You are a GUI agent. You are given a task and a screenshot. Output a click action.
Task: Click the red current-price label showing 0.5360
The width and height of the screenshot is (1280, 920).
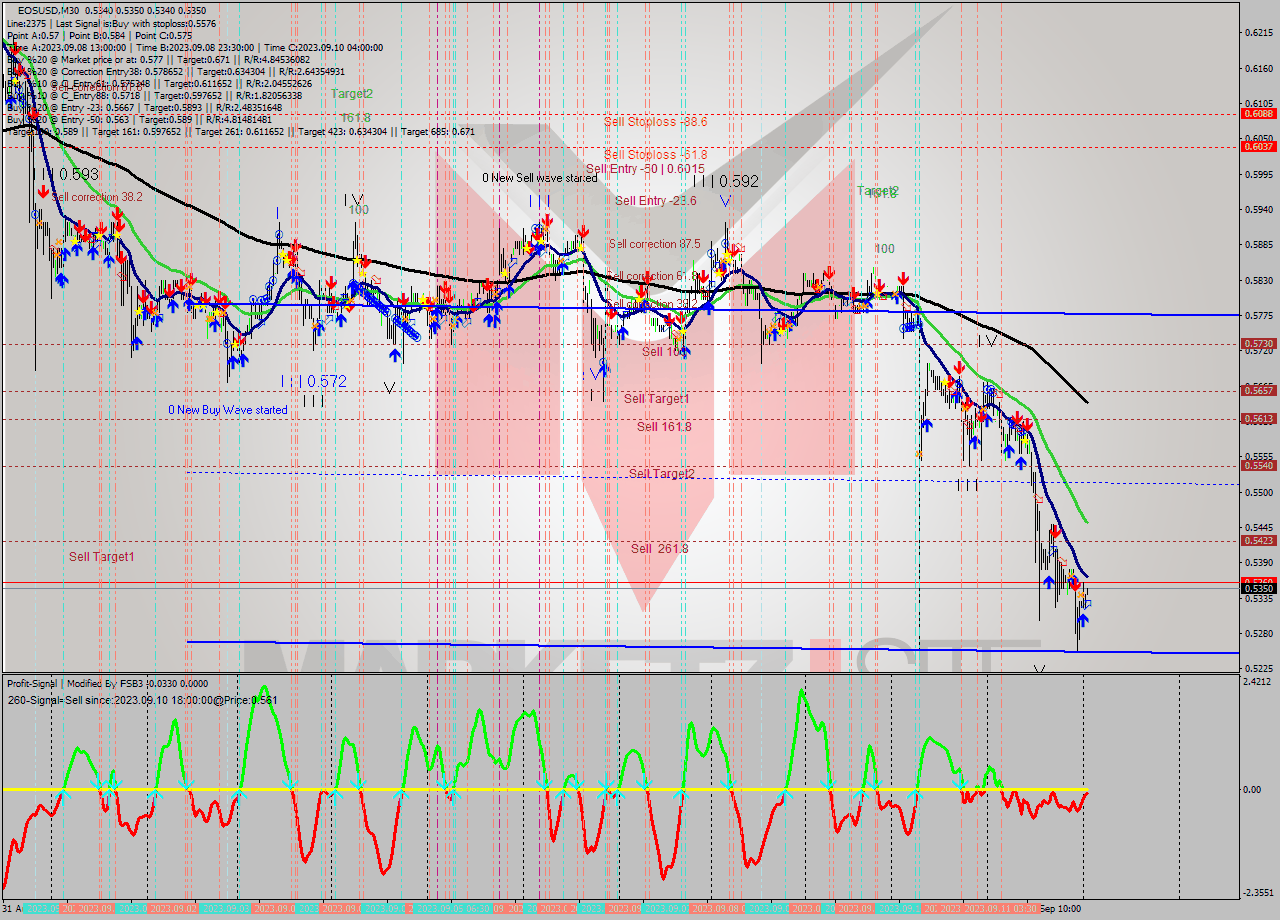[1258, 581]
